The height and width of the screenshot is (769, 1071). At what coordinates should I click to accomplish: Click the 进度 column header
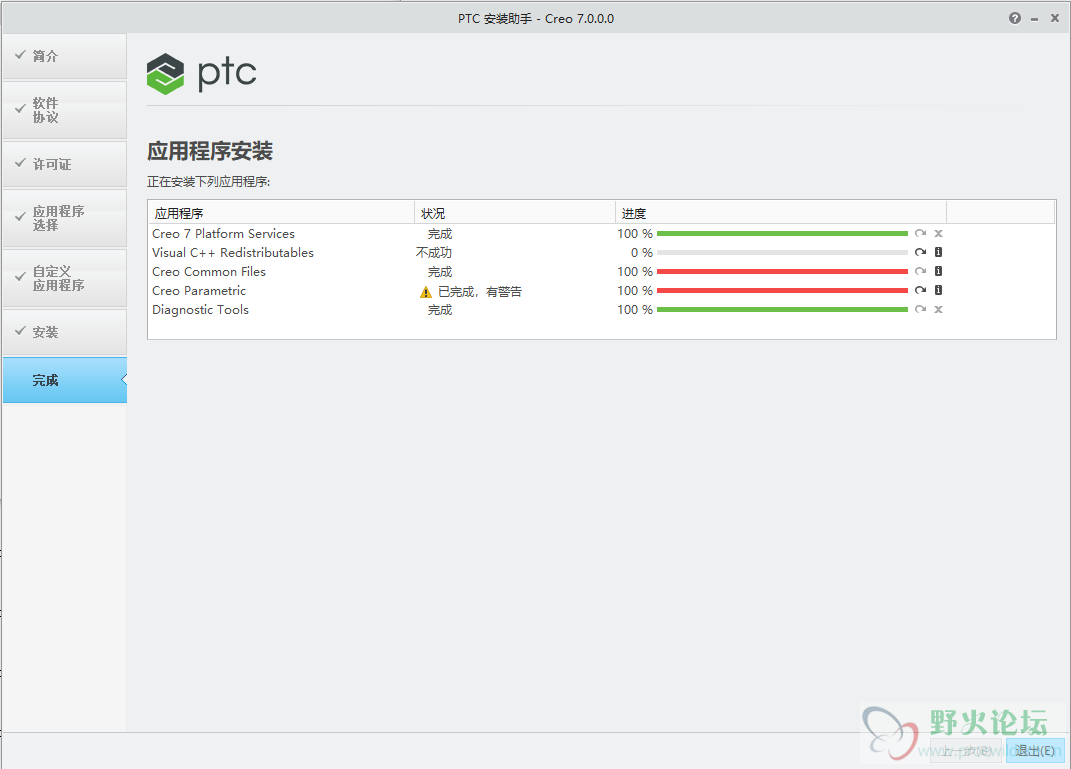pos(781,213)
